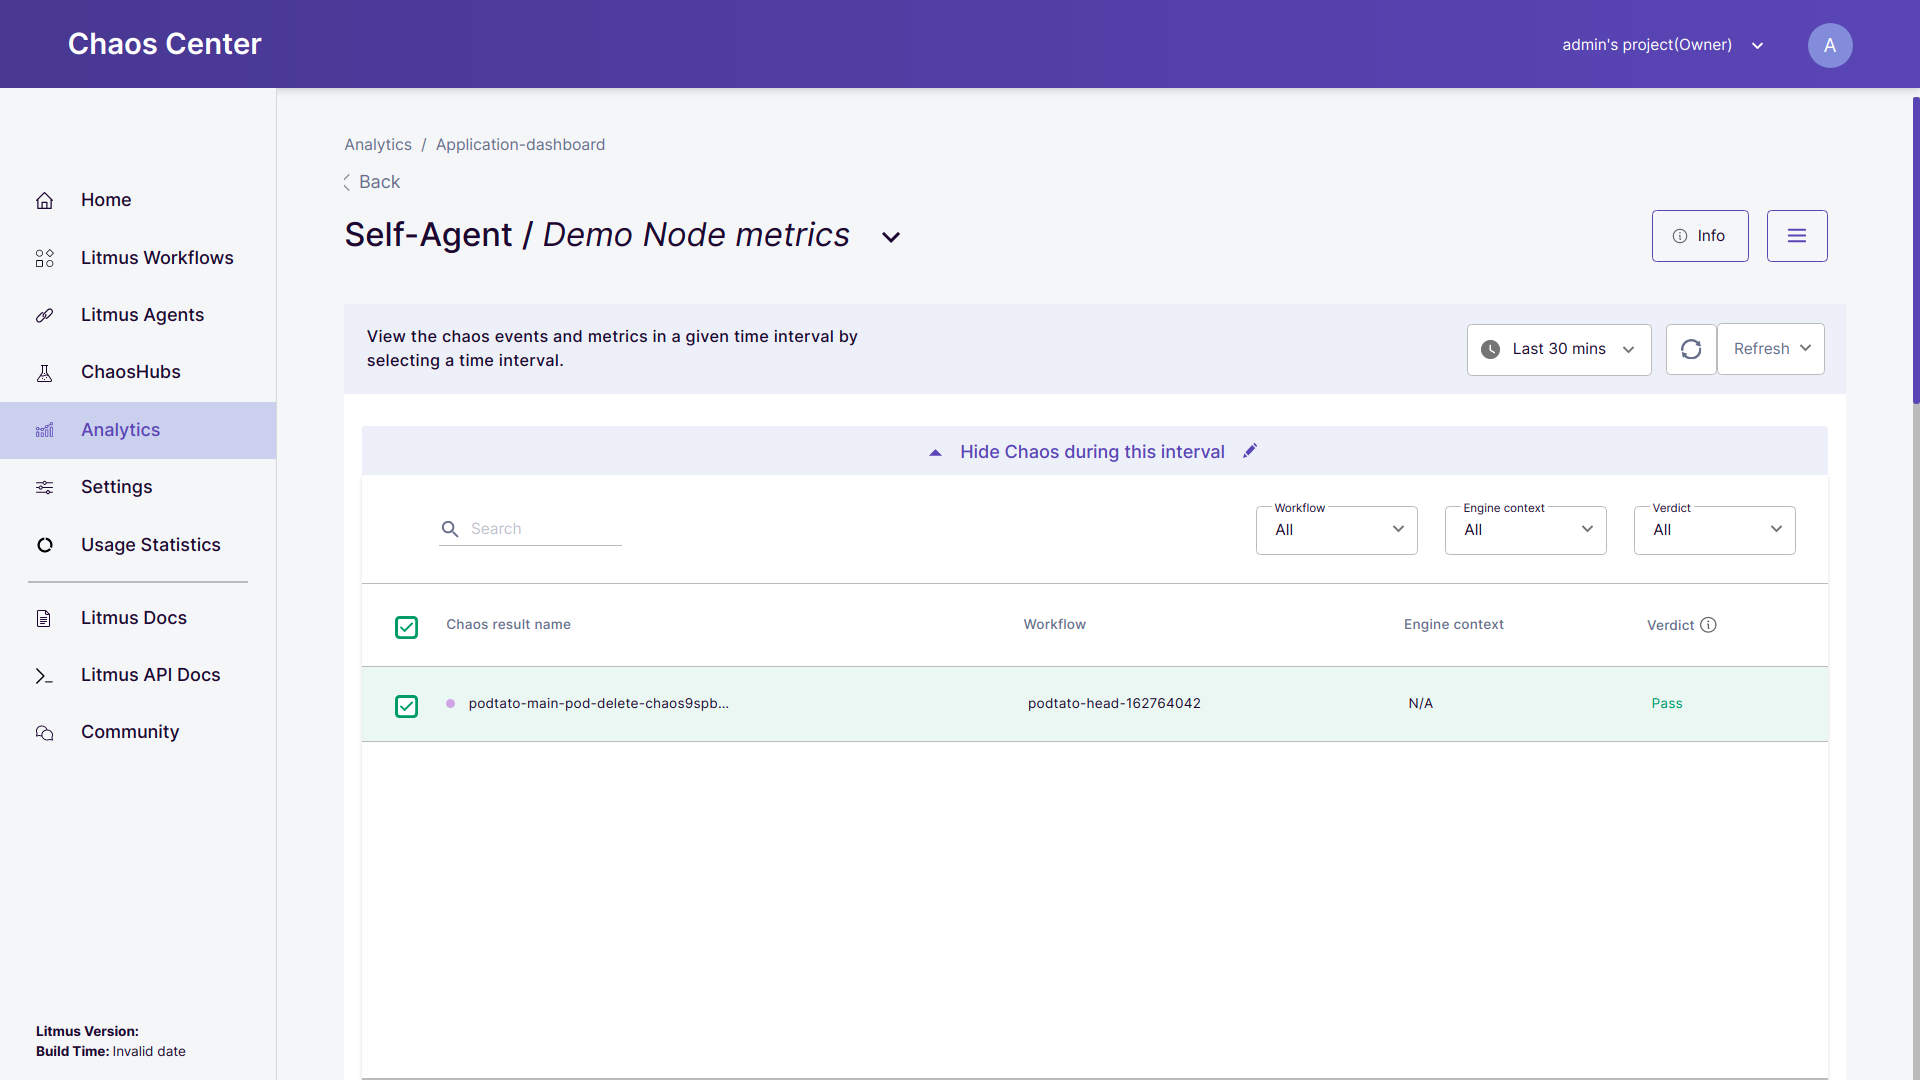Click the user avatar A icon
1920x1080 pixels.
click(1829, 45)
